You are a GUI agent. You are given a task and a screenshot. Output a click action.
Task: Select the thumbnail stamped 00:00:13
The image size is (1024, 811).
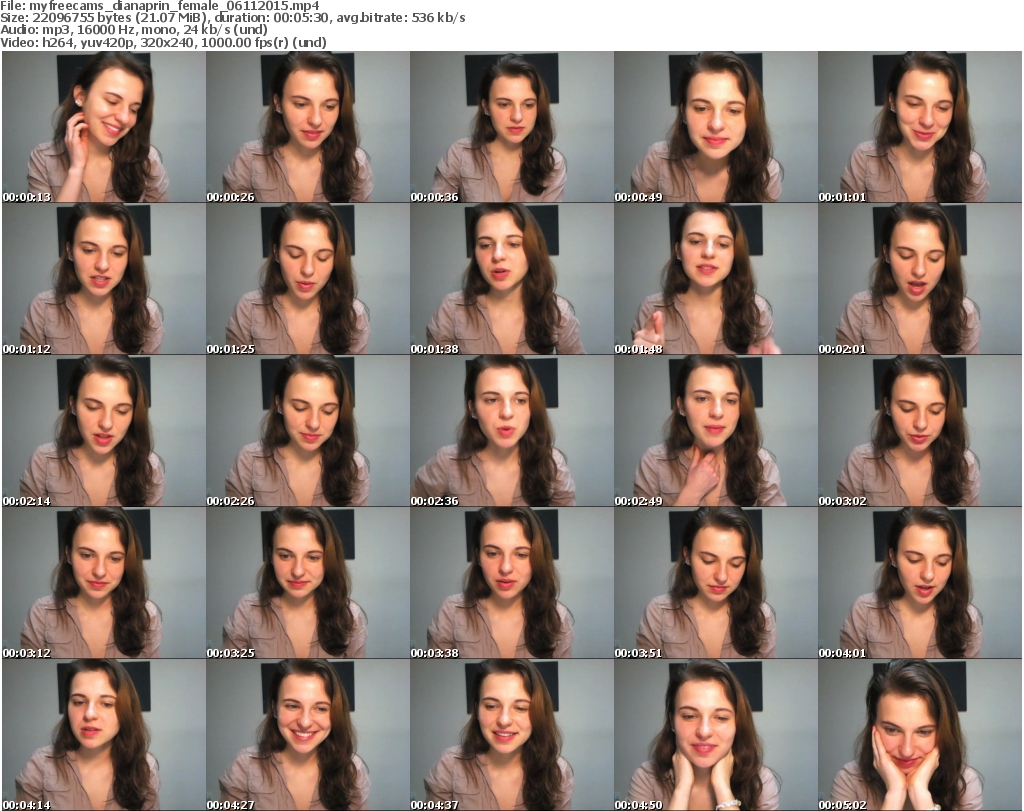pos(104,127)
